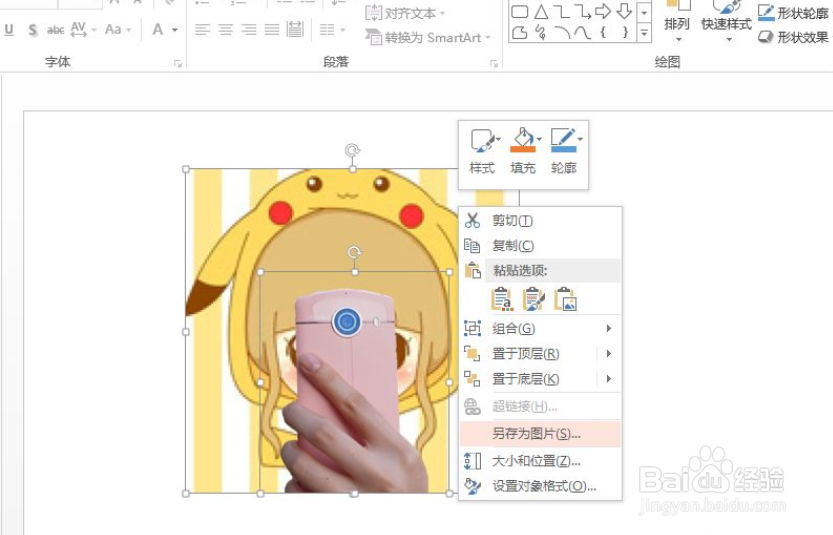Screen dimensions: 833x535
Task: Select rounded rectangle shape in gallery
Action: click(520, 11)
